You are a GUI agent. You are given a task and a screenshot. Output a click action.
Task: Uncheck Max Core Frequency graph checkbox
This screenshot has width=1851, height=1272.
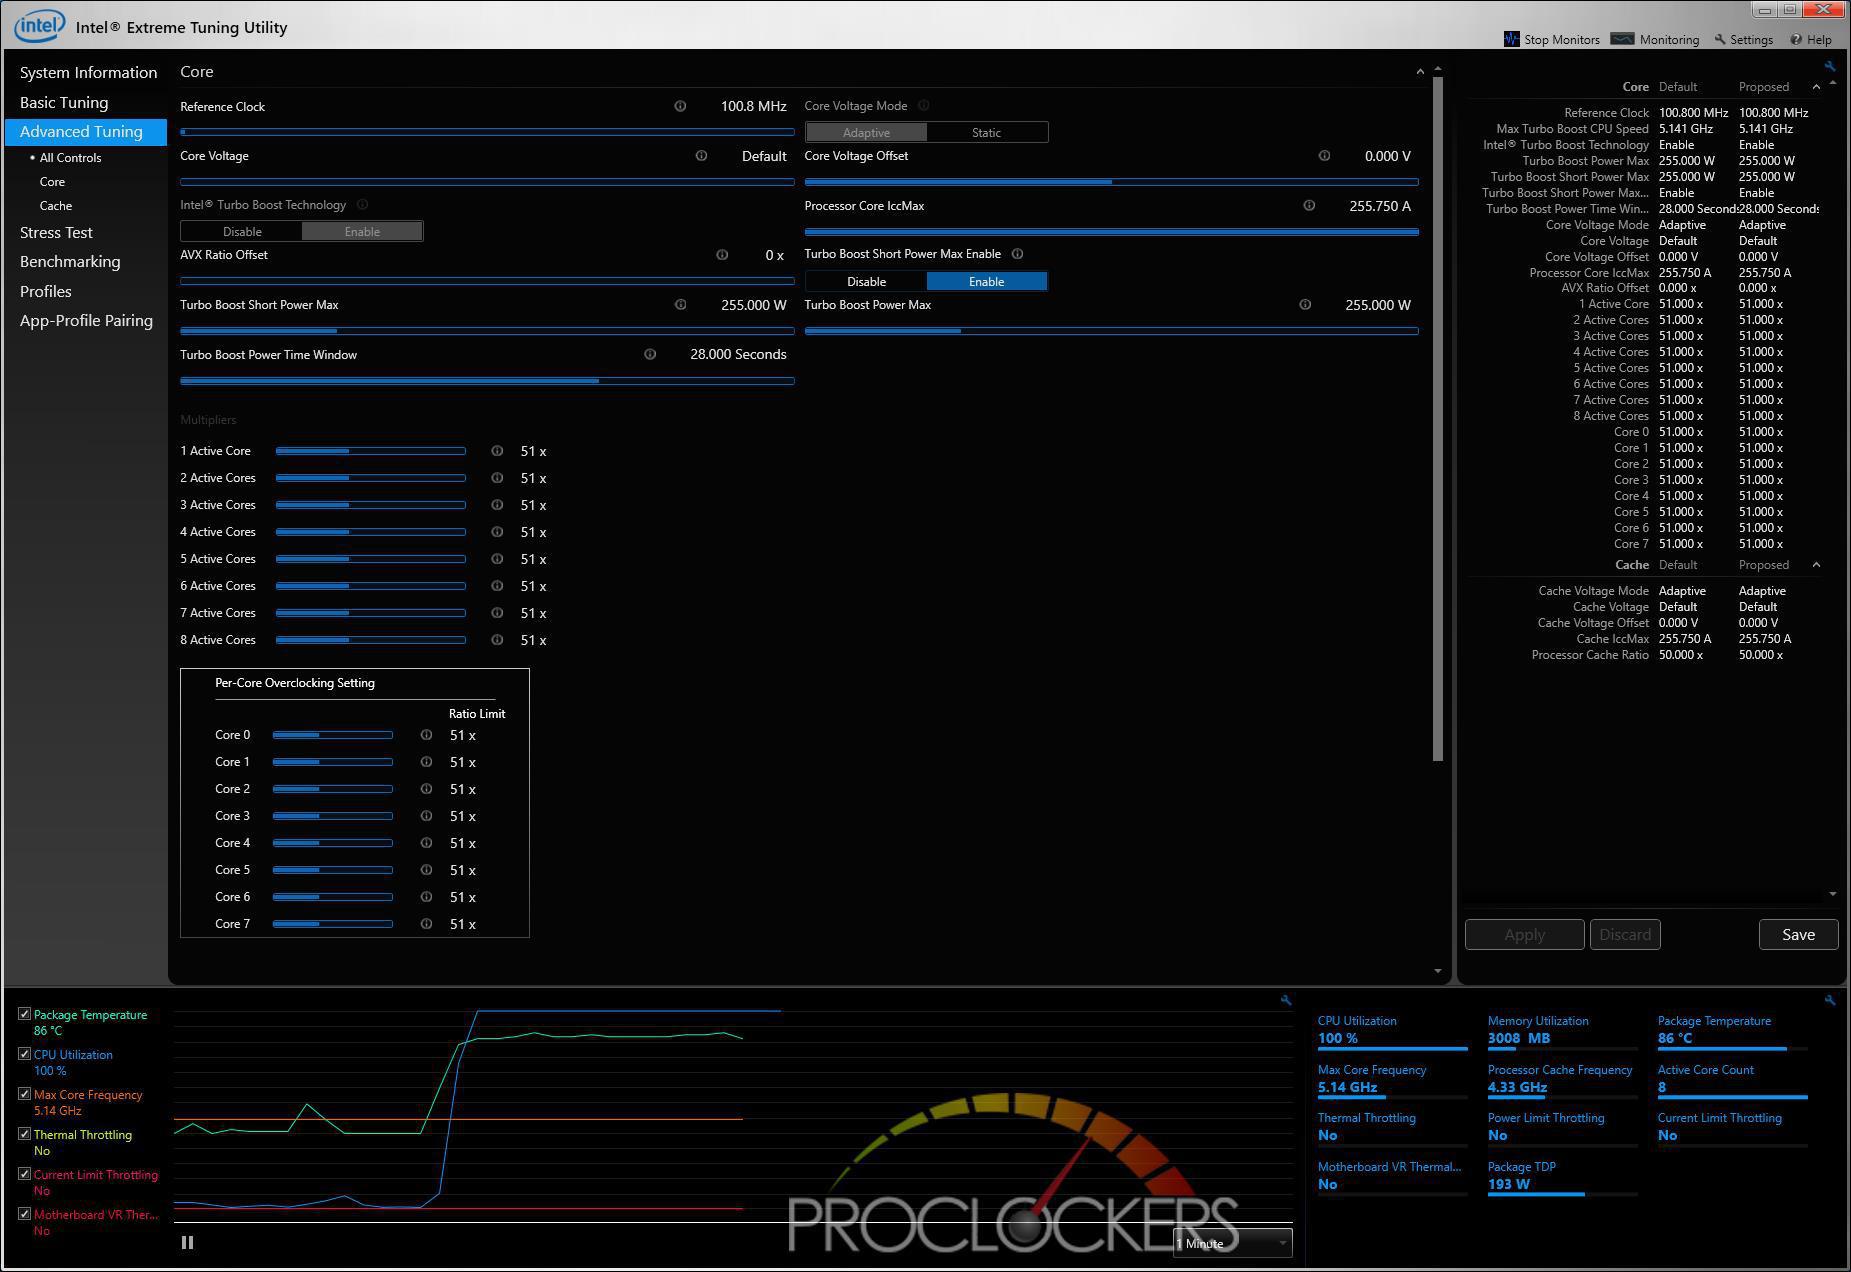[25, 1094]
